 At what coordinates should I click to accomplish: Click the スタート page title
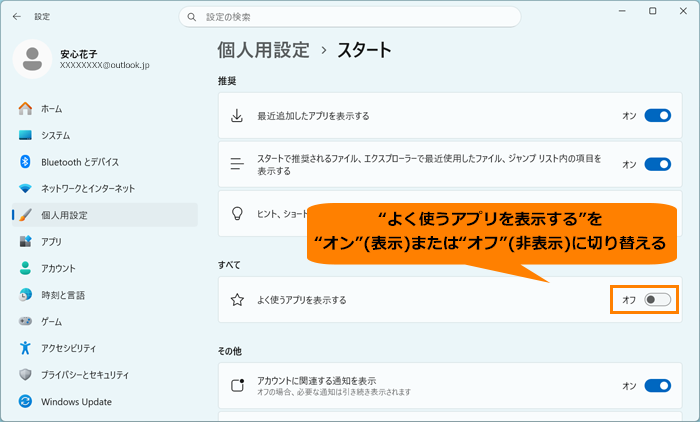(x=364, y=50)
